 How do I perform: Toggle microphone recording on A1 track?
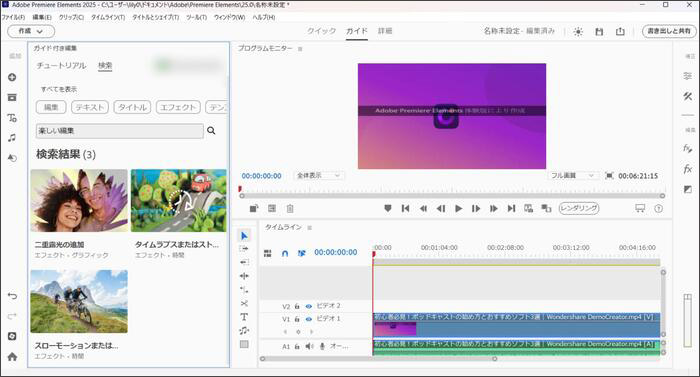click(322, 347)
